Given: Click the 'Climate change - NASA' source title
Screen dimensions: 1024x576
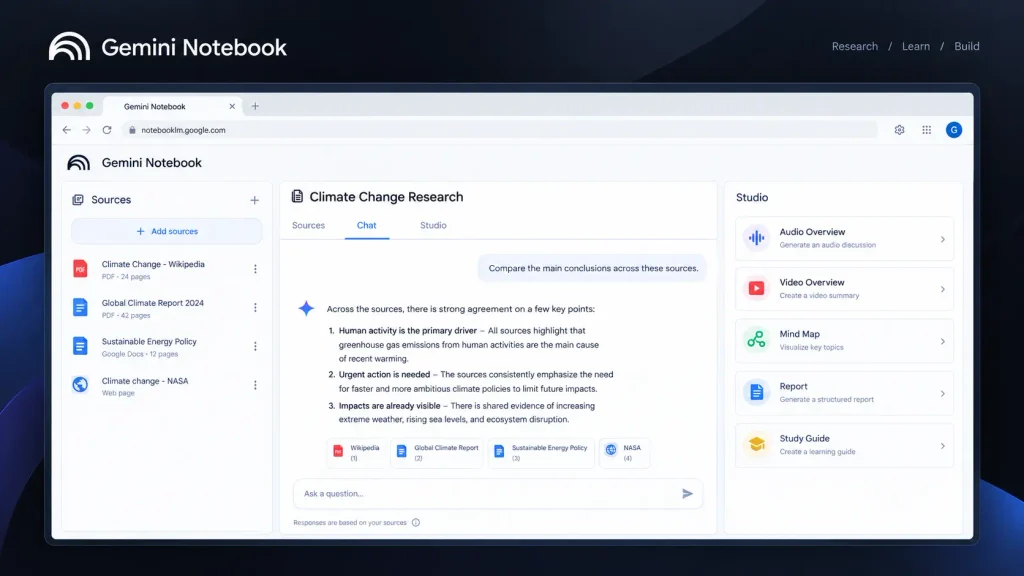Looking at the screenshot, I should (145, 381).
